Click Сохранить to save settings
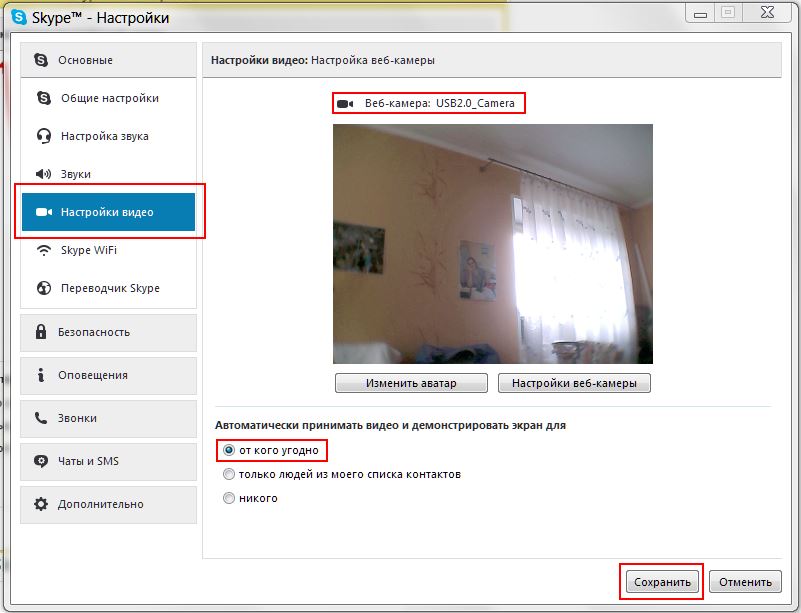The width and height of the screenshot is (801, 613). coord(662,582)
